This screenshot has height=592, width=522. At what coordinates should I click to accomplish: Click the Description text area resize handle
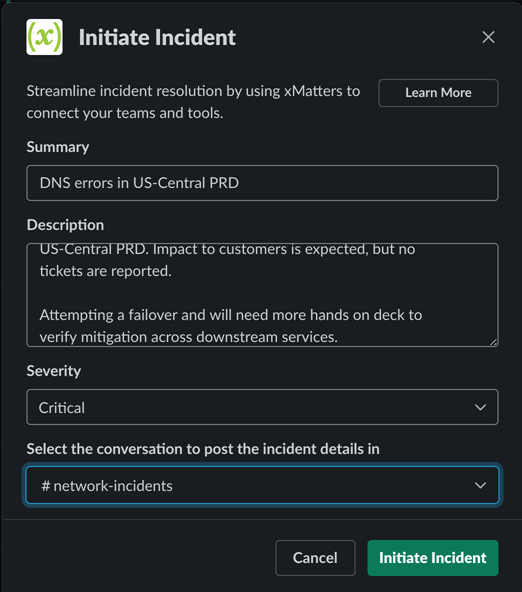click(x=493, y=342)
